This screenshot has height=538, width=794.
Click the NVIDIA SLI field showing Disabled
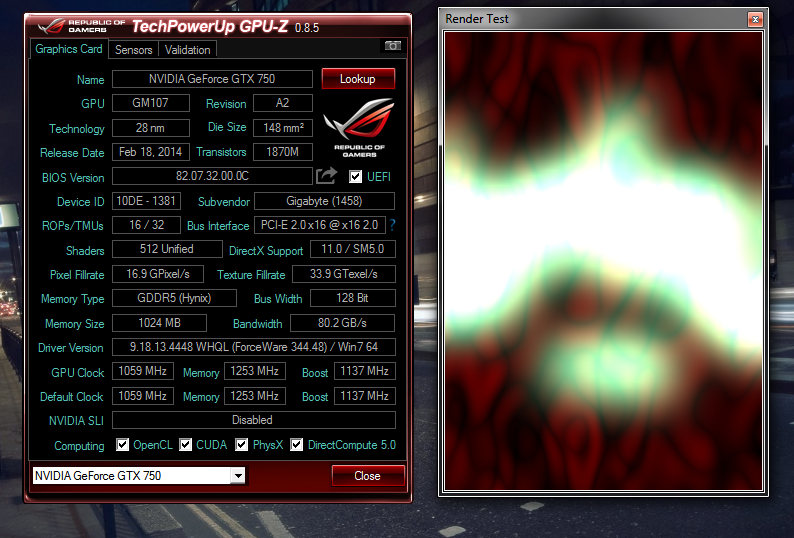[254, 420]
